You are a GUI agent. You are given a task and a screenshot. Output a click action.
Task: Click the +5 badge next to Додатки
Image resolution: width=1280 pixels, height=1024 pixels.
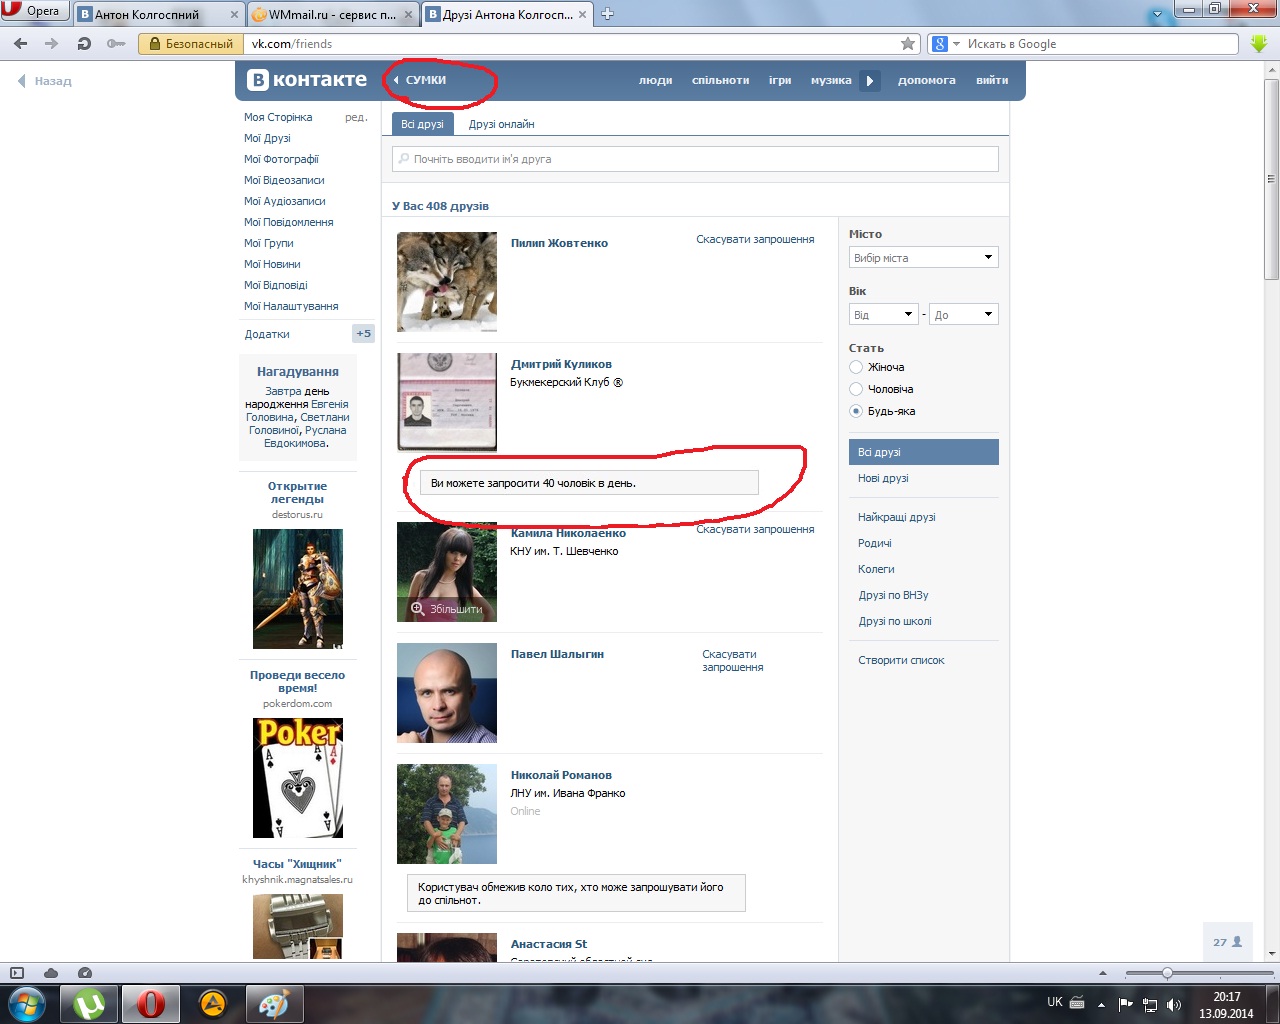coord(364,333)
